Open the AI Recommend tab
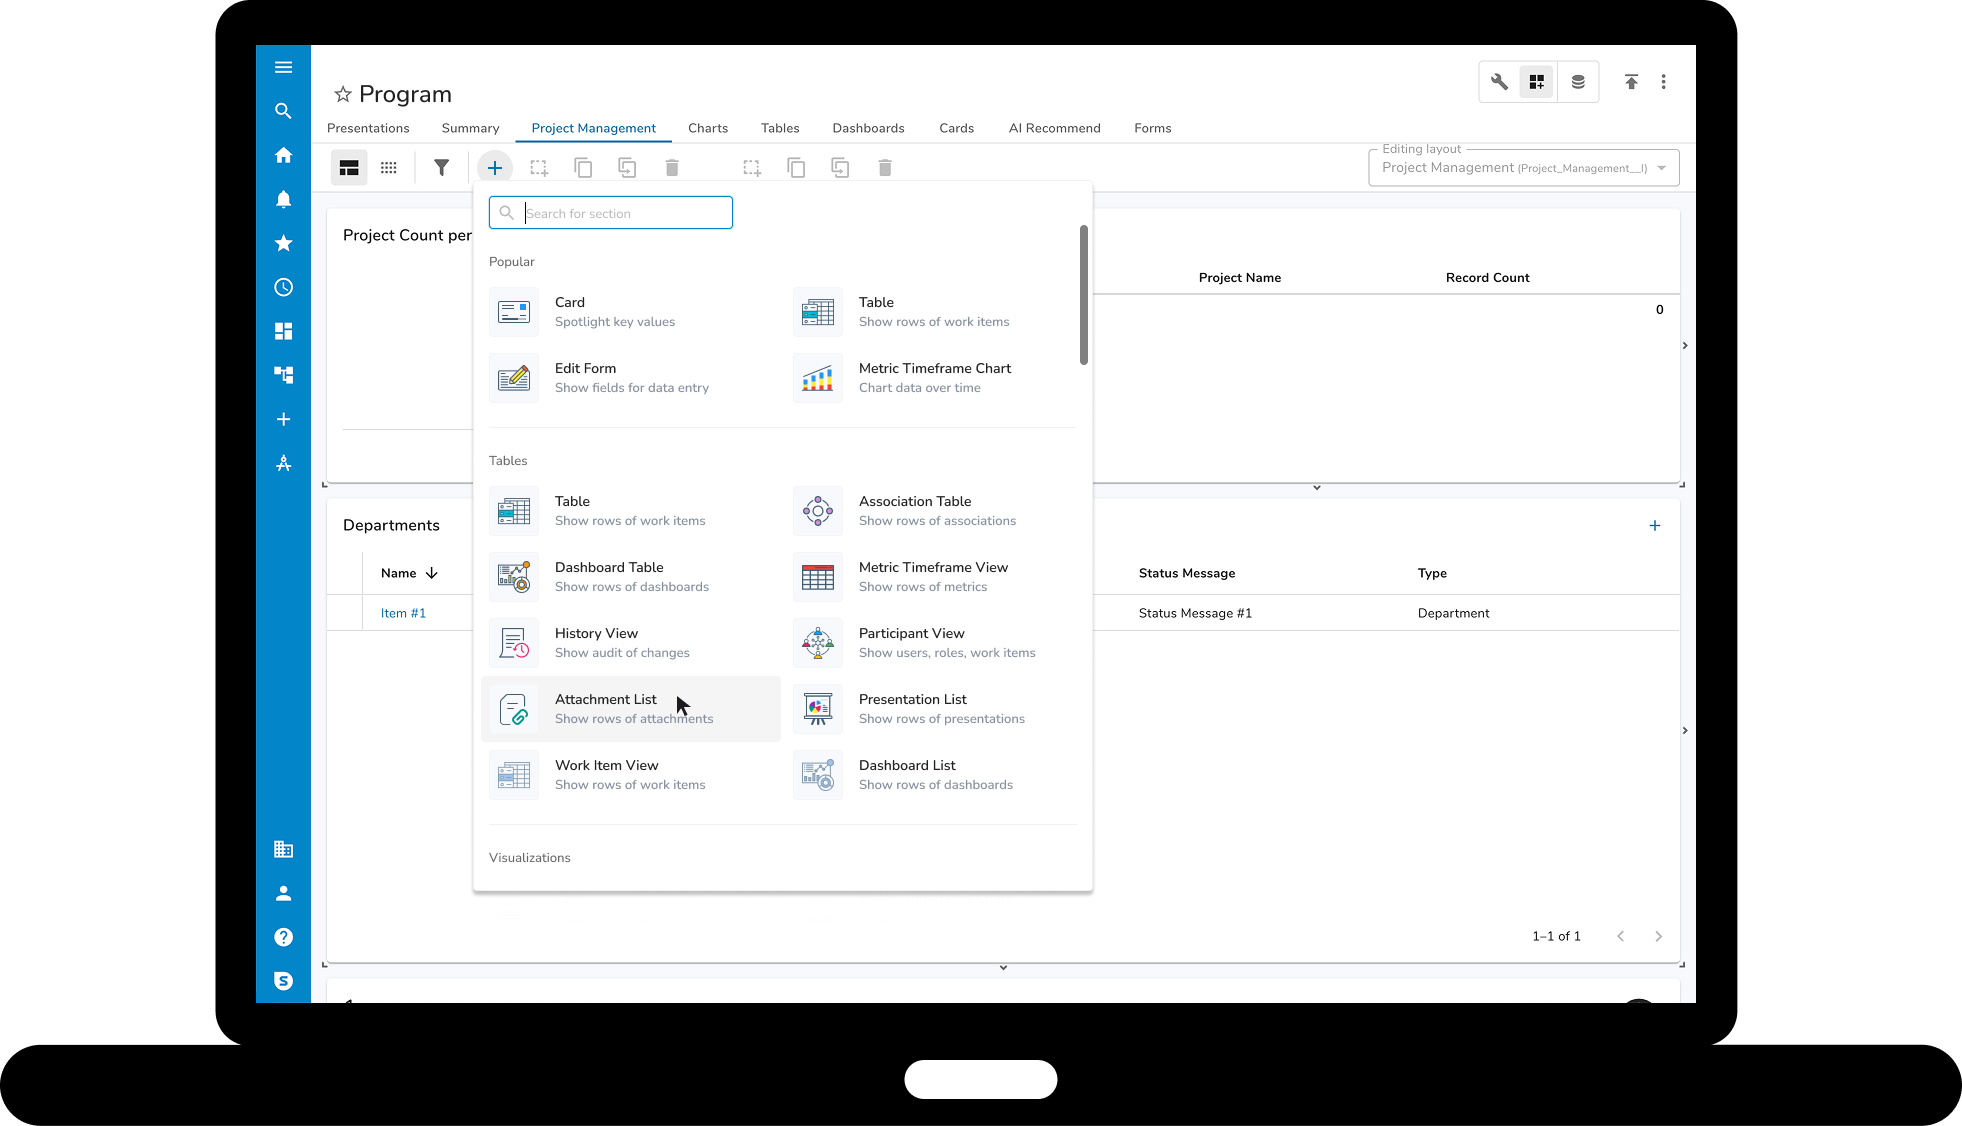Viewport: 1962px width, 1126px height. pos(1054,128)
